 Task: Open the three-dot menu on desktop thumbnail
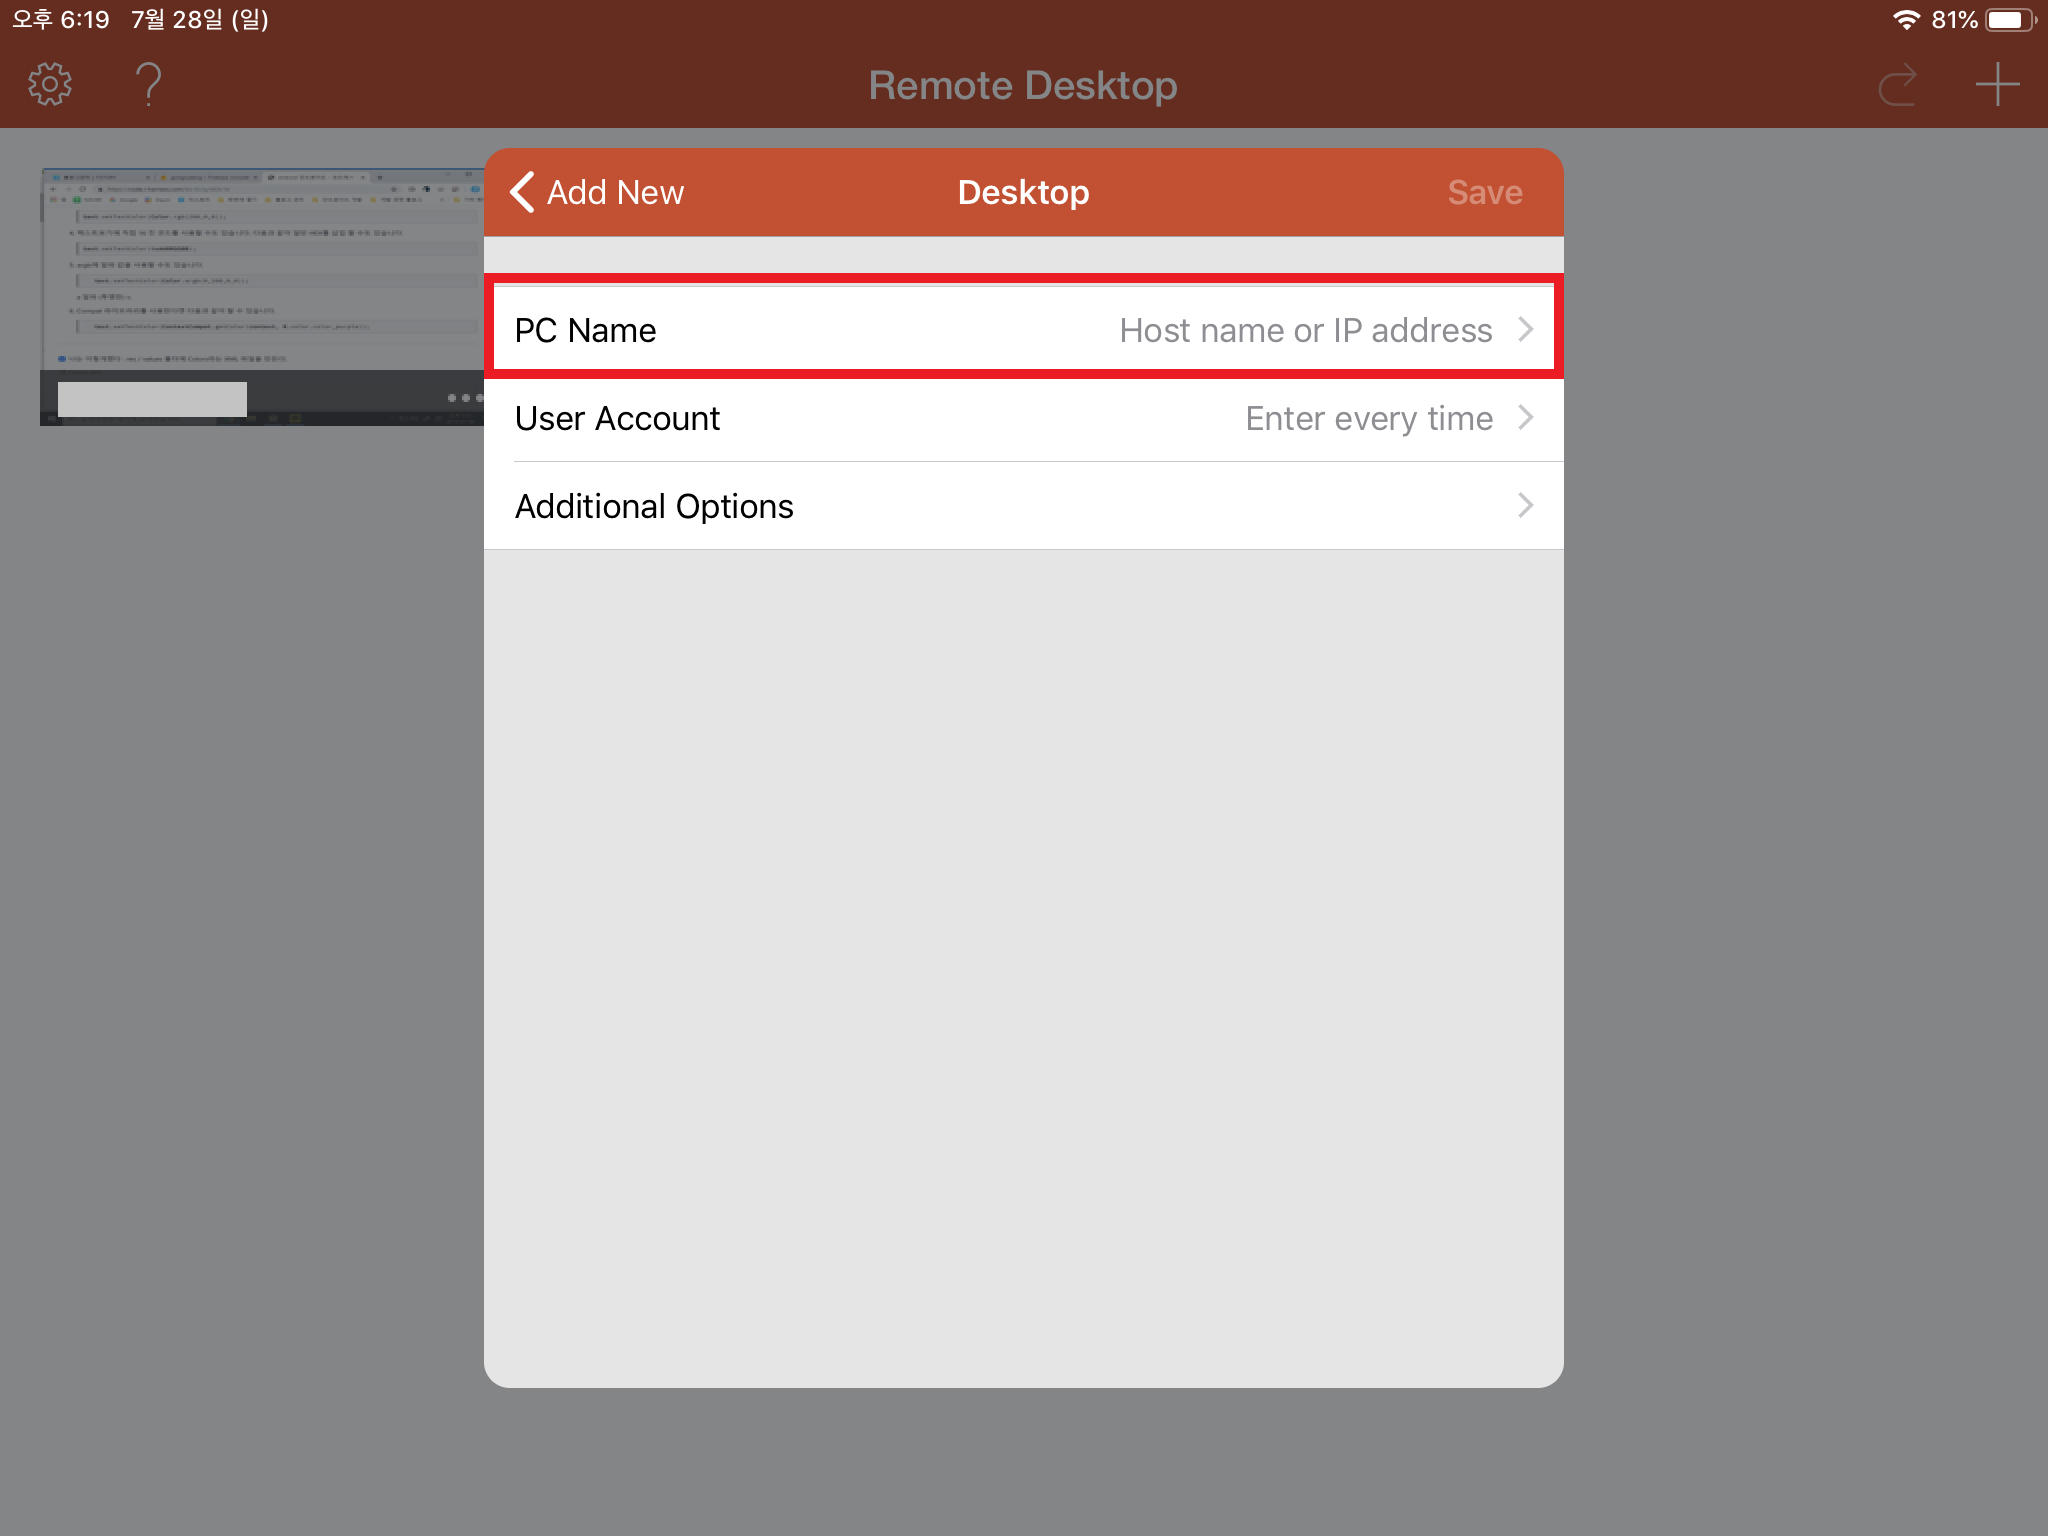465,398
